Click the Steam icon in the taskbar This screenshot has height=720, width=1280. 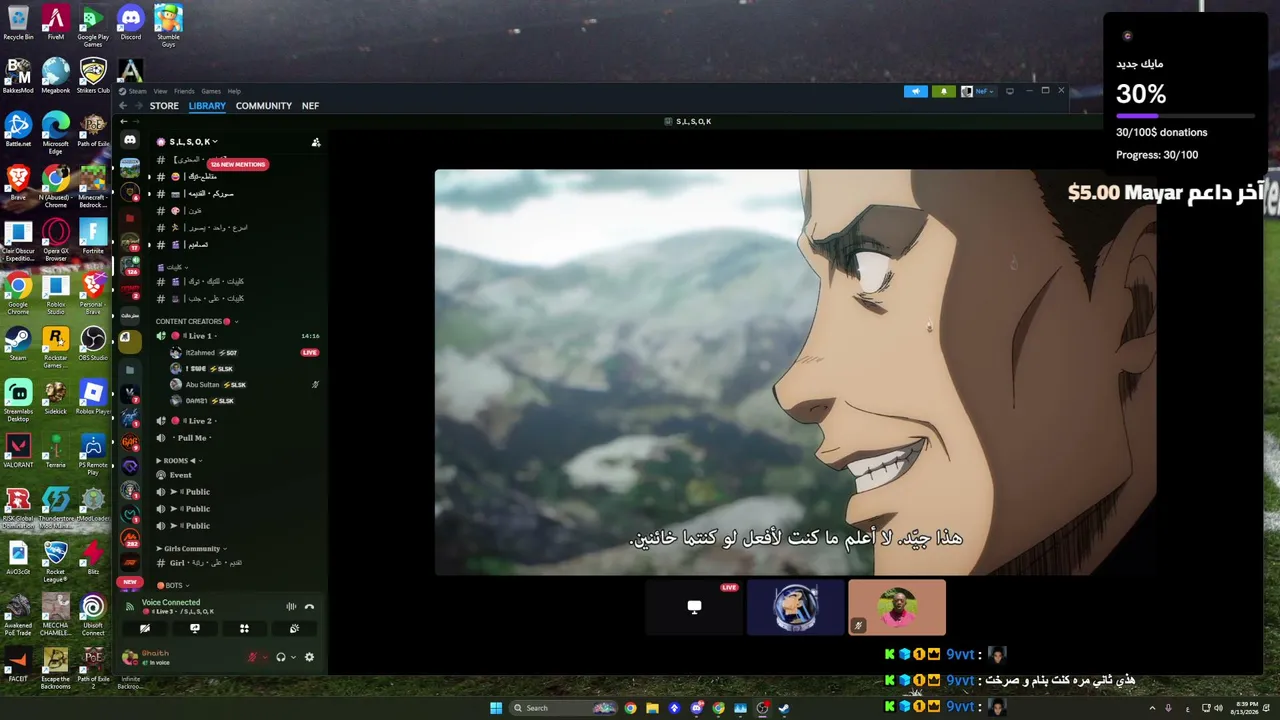click(784, 708)
